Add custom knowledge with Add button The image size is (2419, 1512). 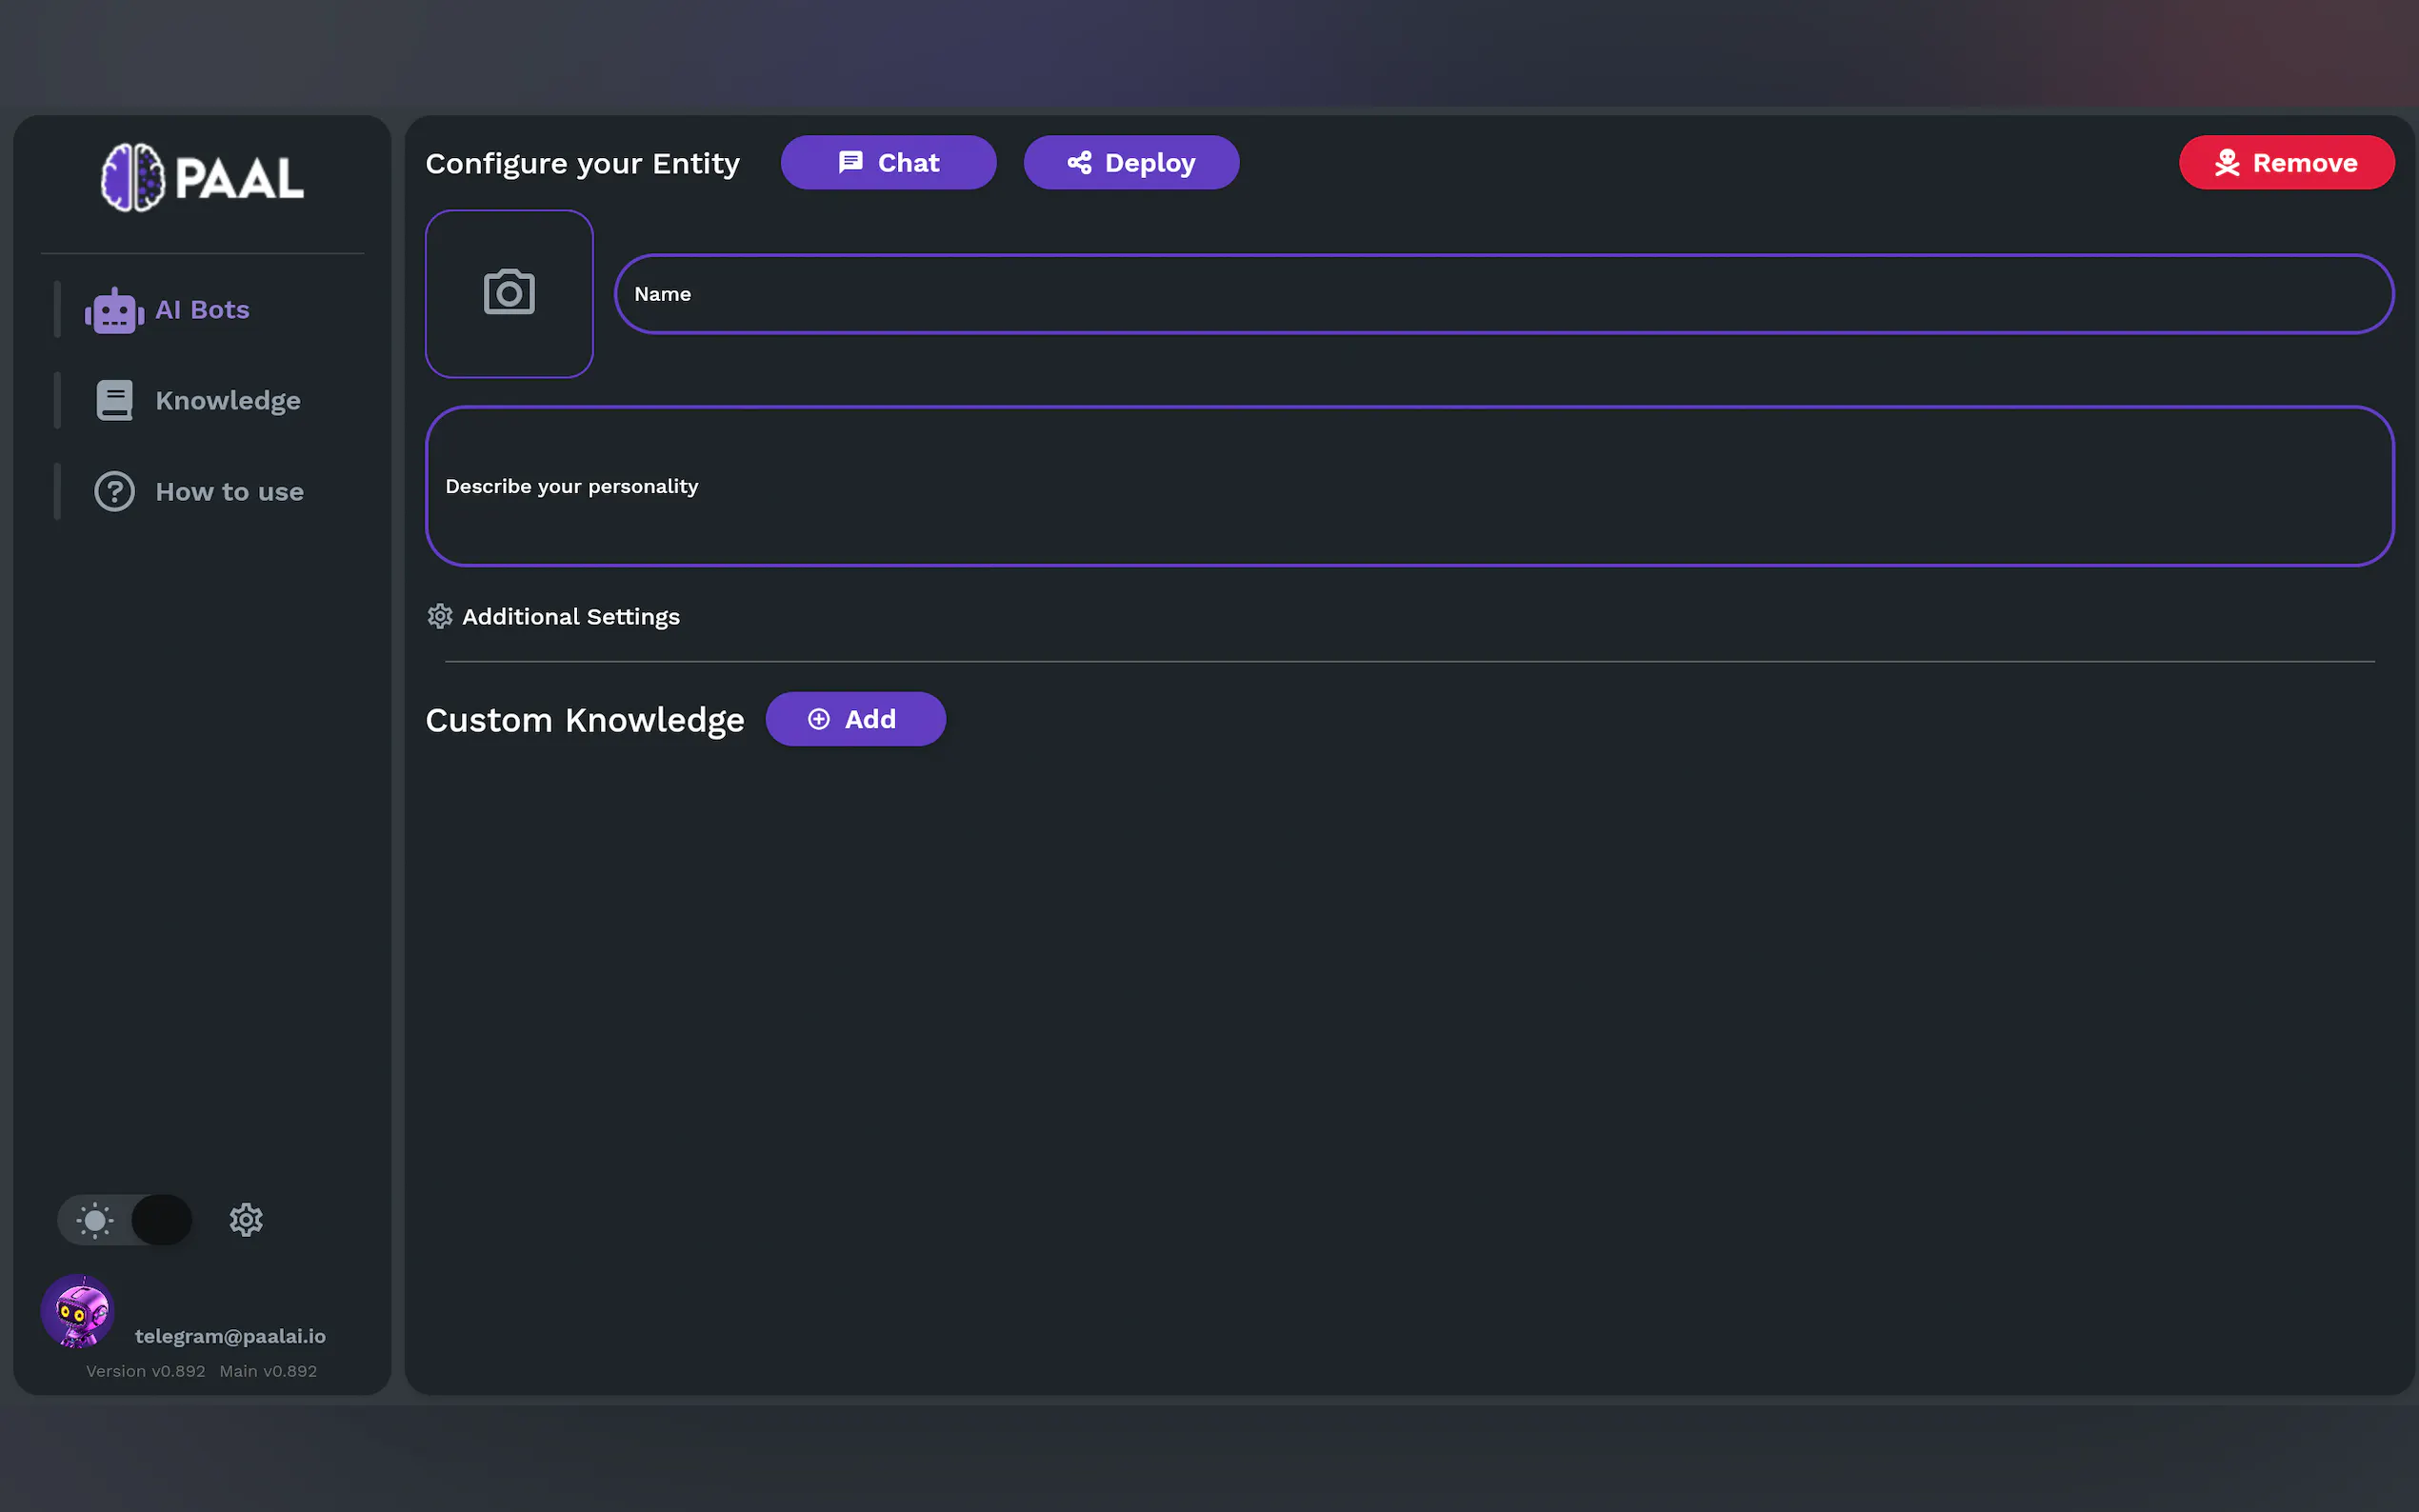point(855,719)
